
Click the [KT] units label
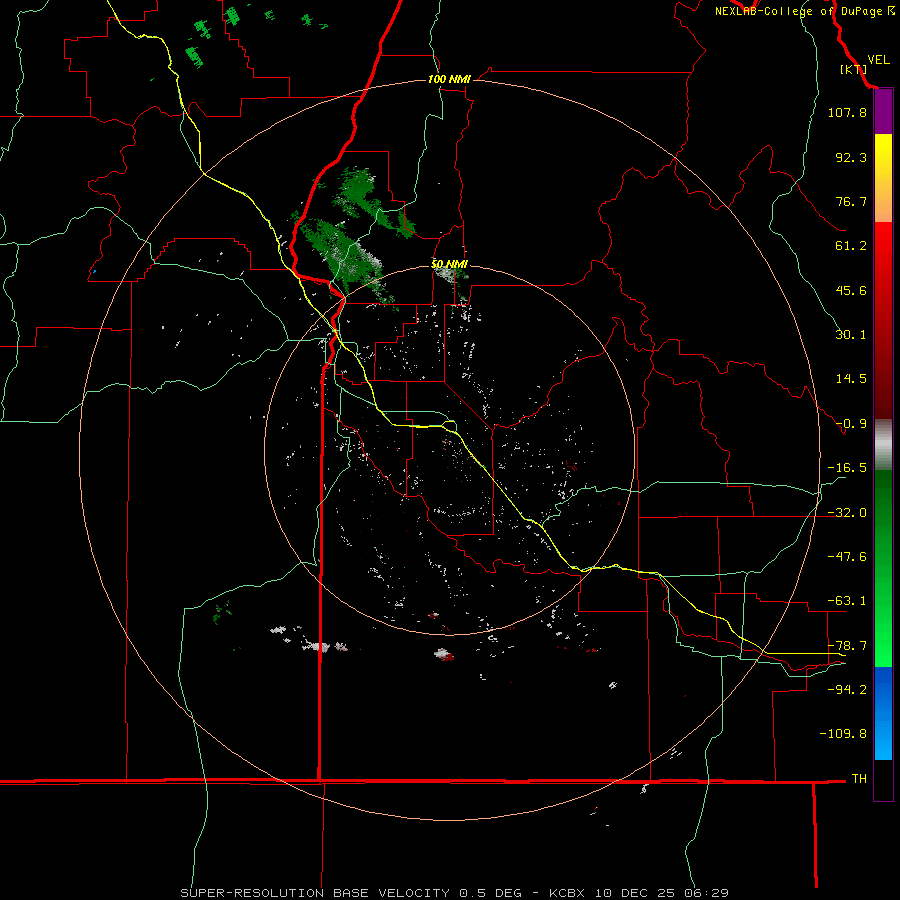(853, 69)
